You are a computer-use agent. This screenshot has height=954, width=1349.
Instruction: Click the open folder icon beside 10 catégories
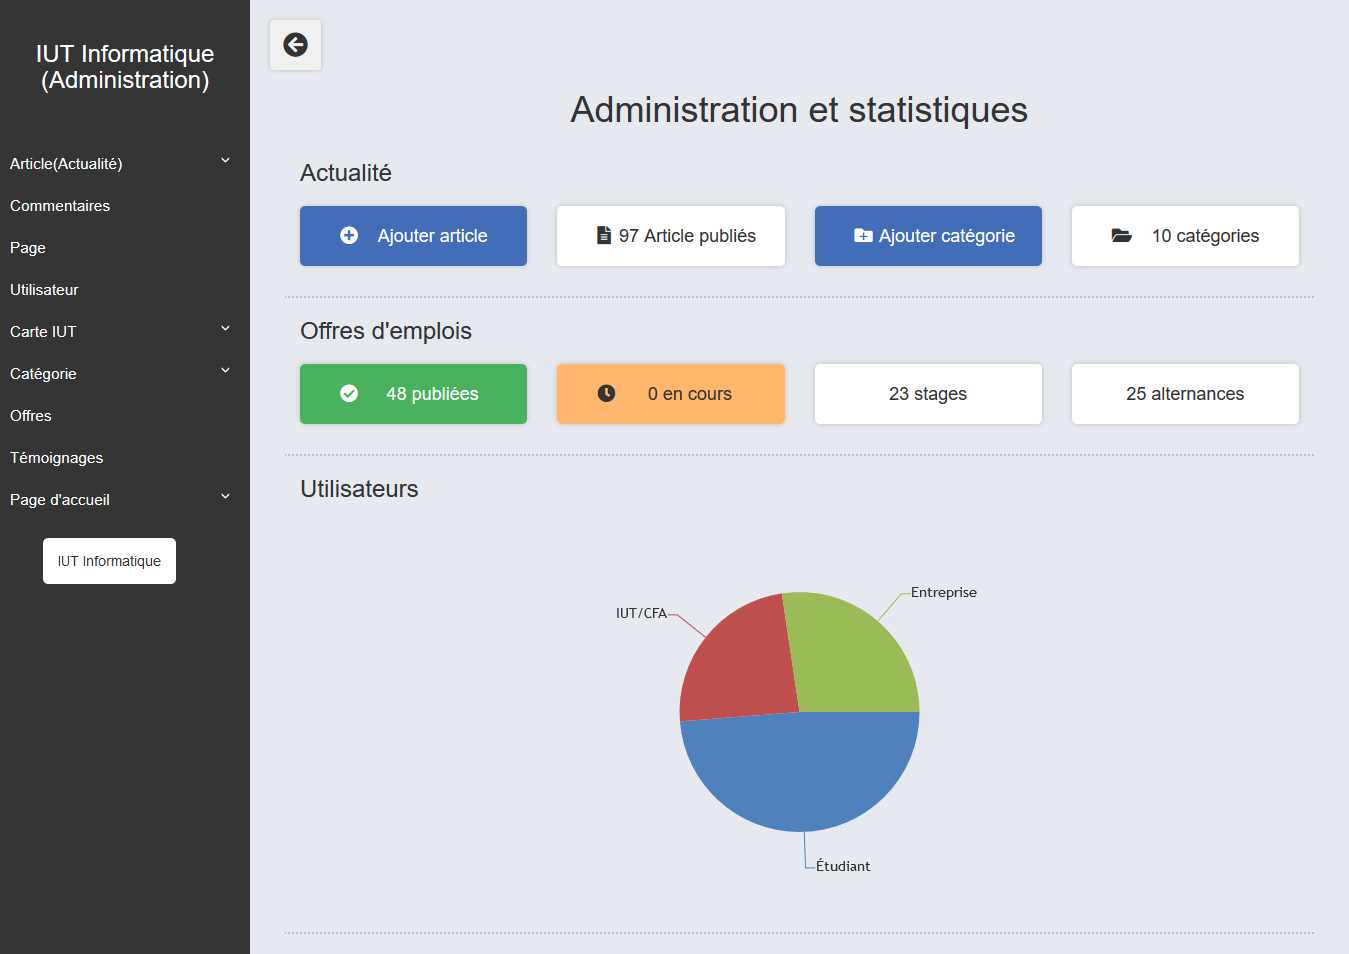(x=1122, y=236)
